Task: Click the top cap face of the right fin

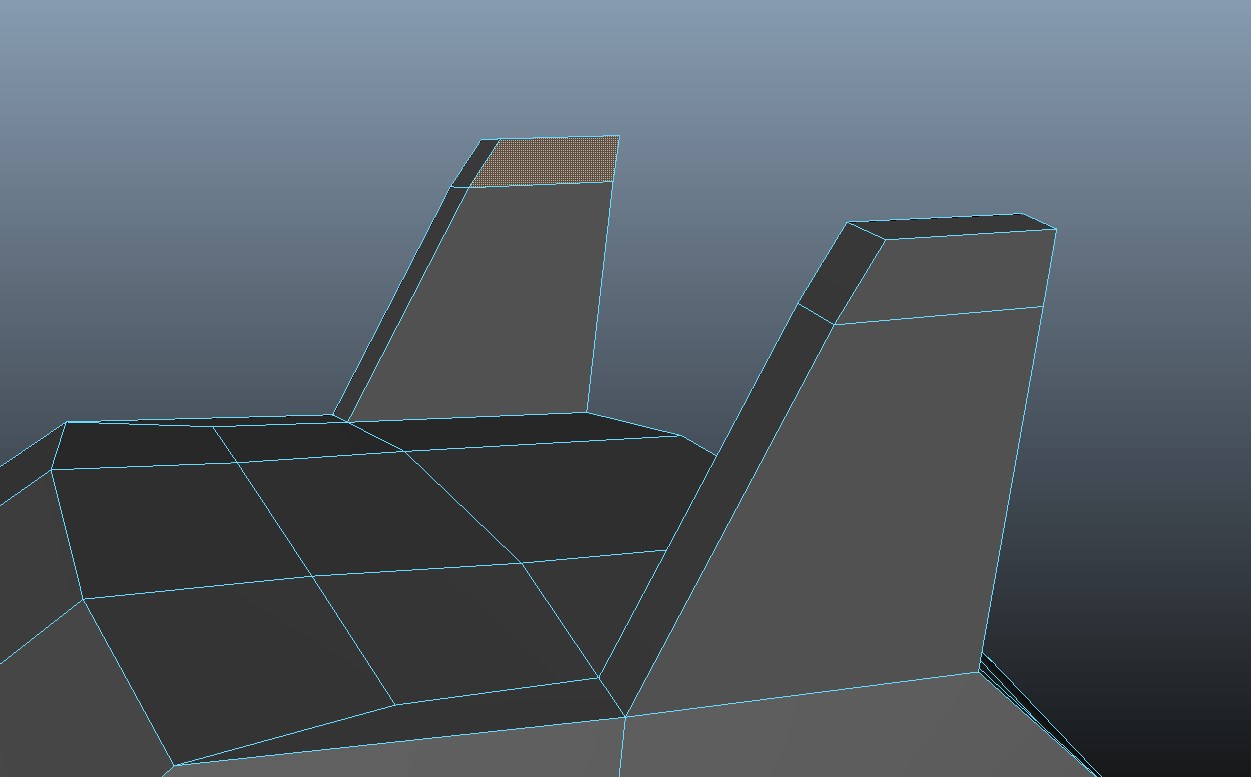Action: 950,226
